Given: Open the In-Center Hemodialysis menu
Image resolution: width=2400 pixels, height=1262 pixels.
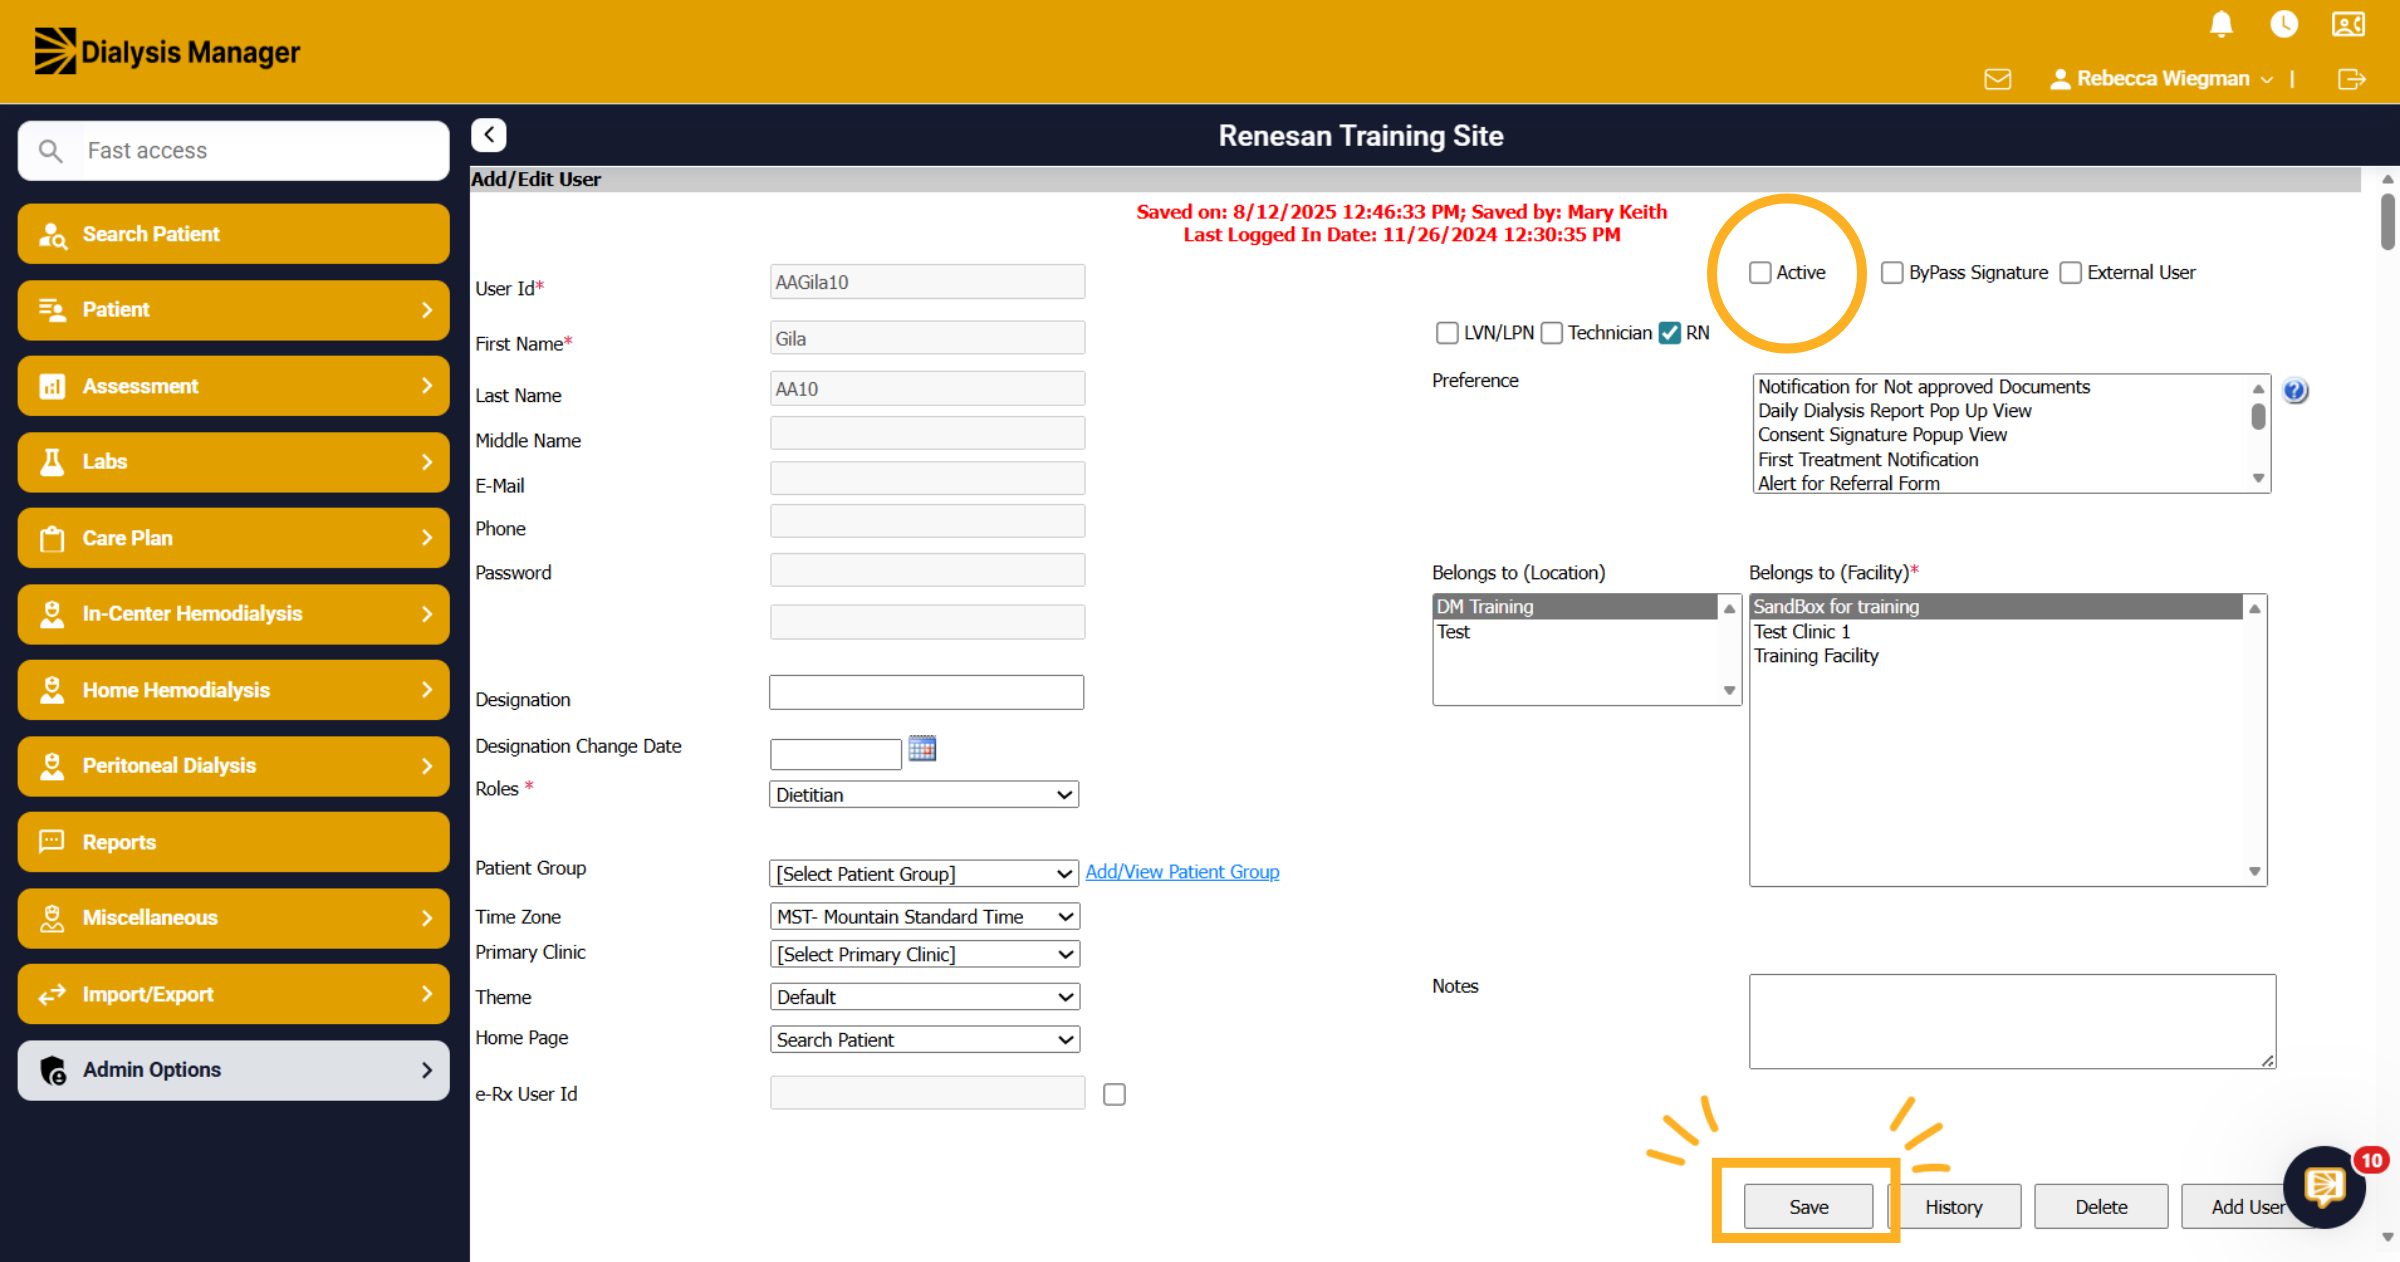Looking at the screenshot, I should tap(233, 614).
